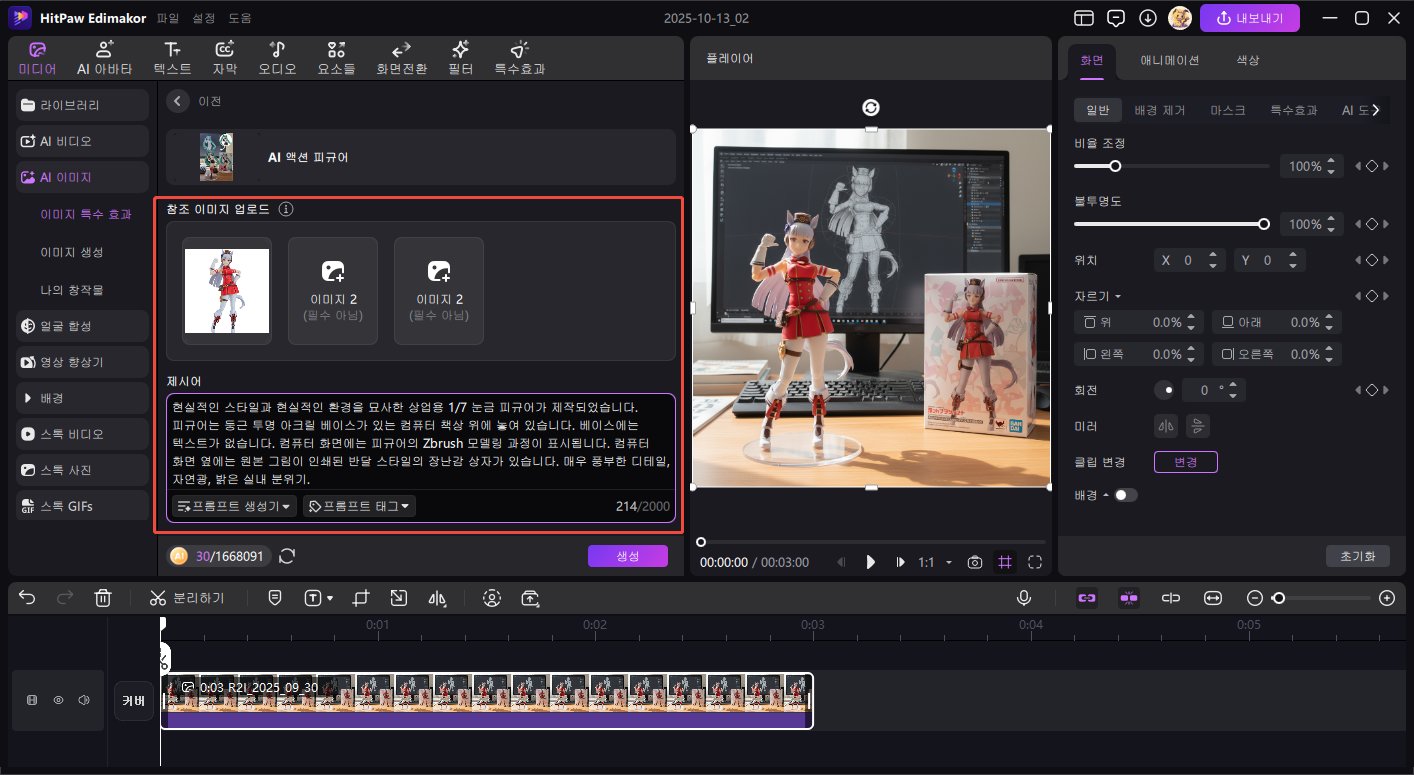Mute the track with speaker icon
This screenshot has width=1414, height=775.
point(84,700)
